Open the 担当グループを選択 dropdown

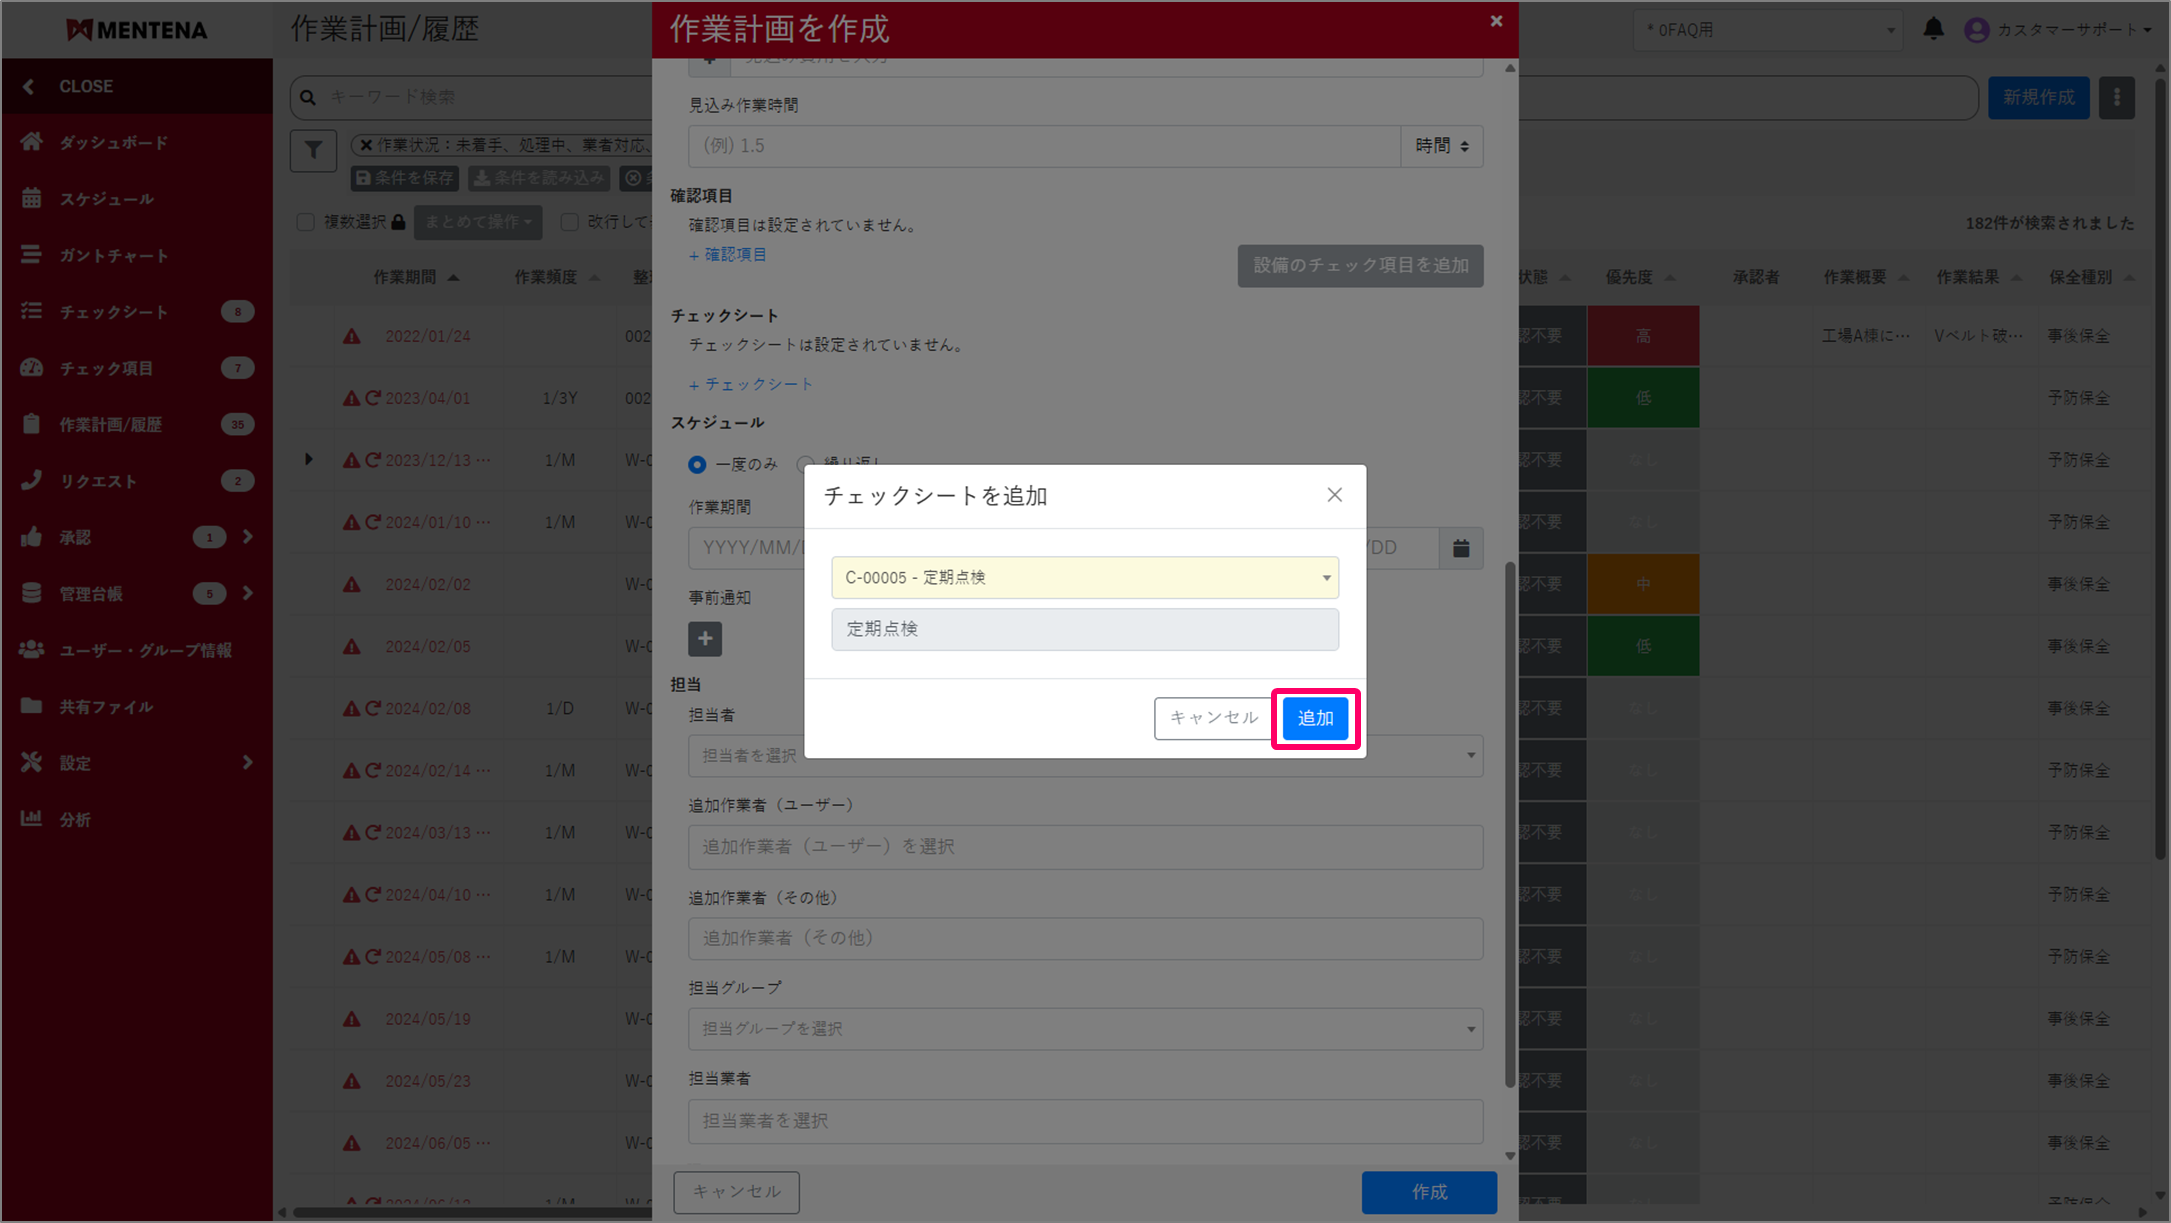tap(1084, 1029)
